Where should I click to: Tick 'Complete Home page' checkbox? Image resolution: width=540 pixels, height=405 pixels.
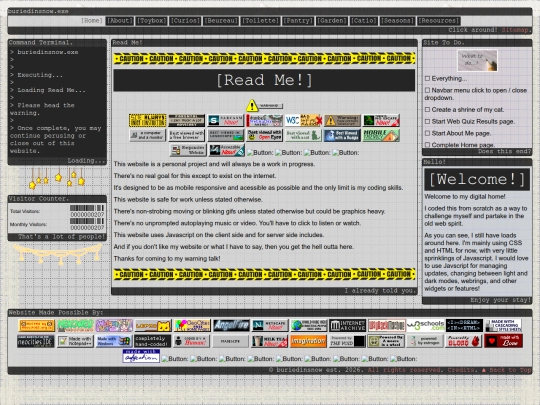(x=427, y=145)
